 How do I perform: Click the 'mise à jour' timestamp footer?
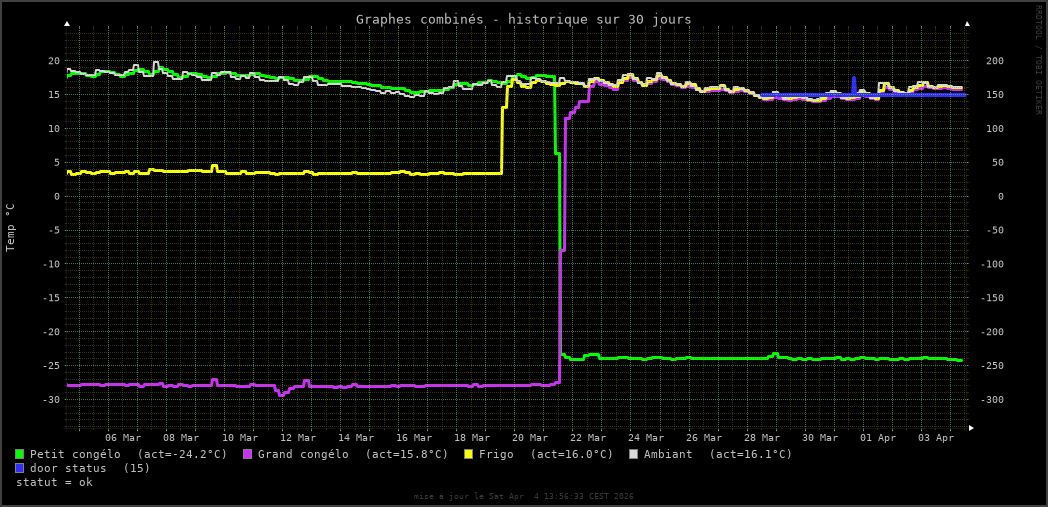click(x=523, y=496)
